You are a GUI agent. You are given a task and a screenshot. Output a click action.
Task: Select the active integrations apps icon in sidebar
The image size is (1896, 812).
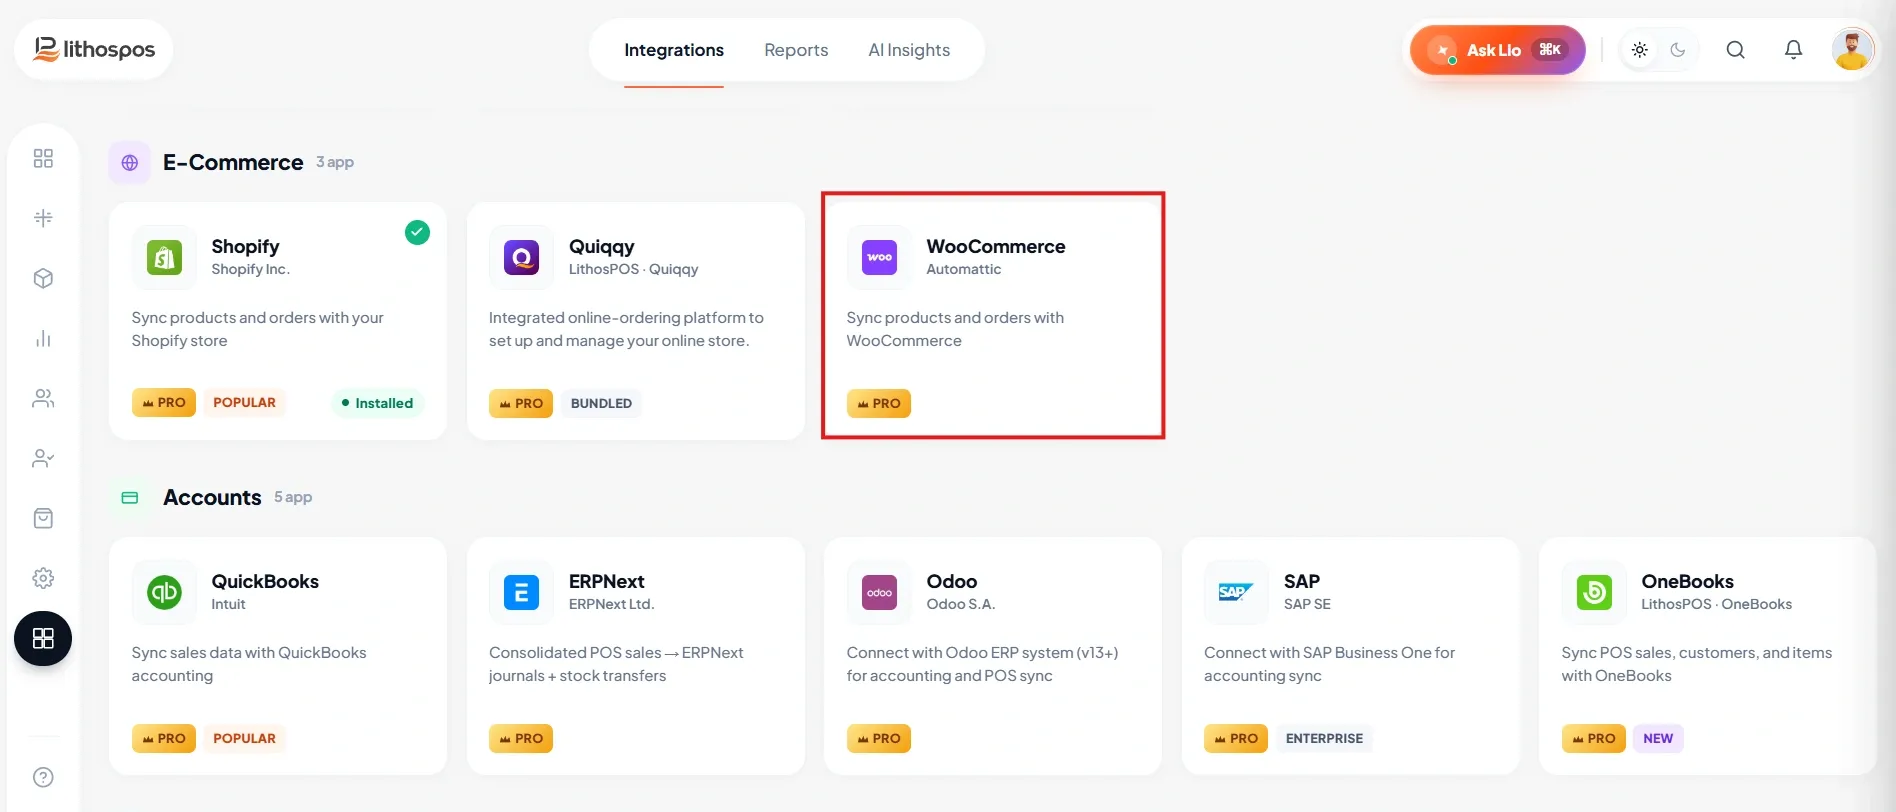point(43,638)
